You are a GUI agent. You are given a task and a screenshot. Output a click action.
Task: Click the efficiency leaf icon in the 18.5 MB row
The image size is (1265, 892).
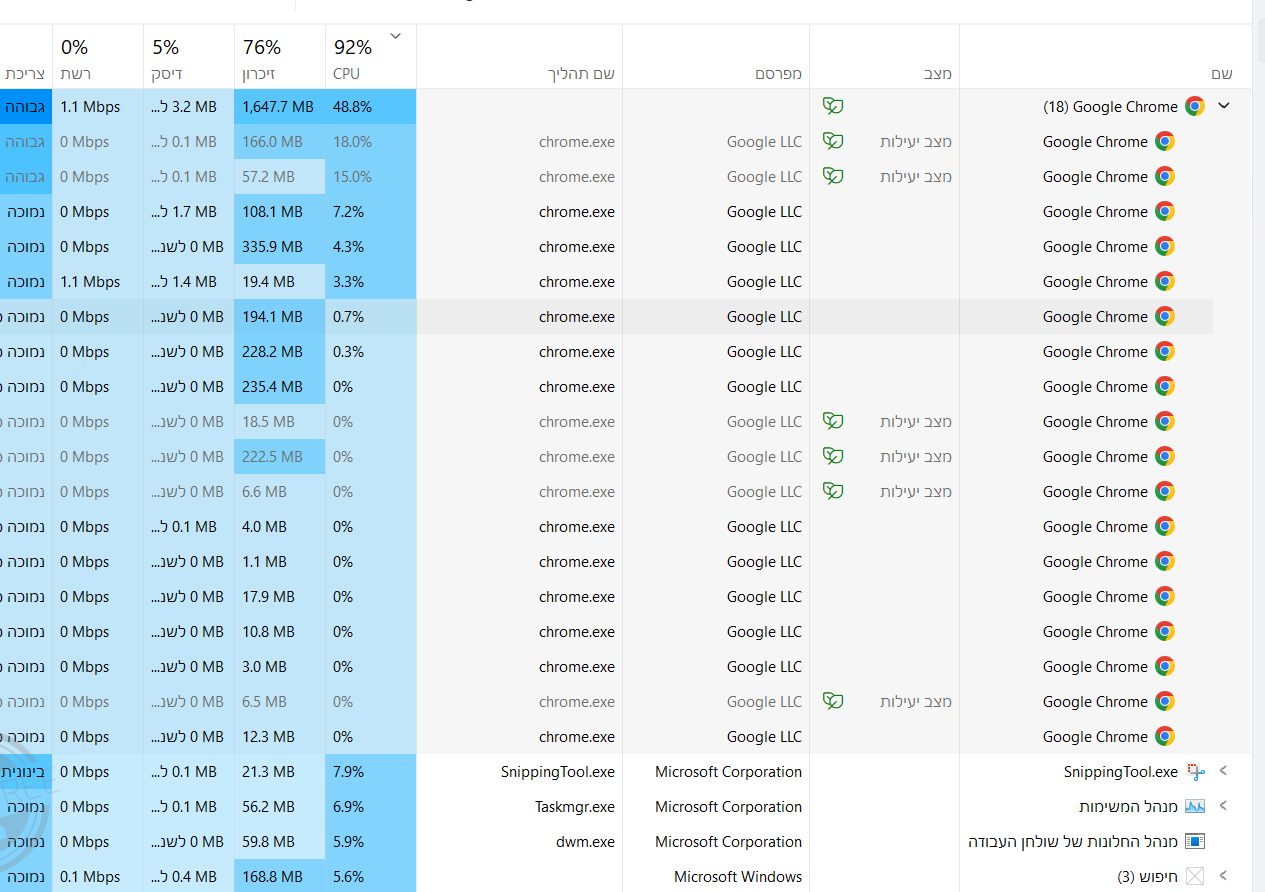833,421
